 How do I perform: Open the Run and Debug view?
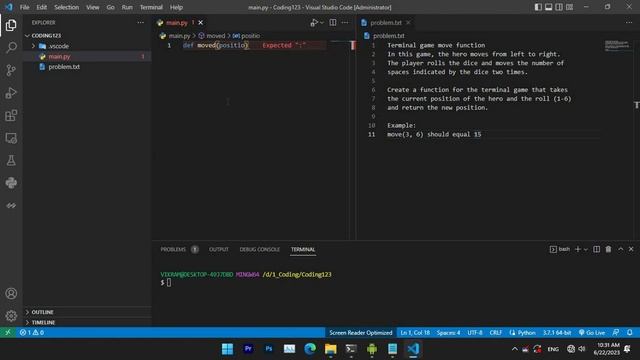(x=11, y=93)
